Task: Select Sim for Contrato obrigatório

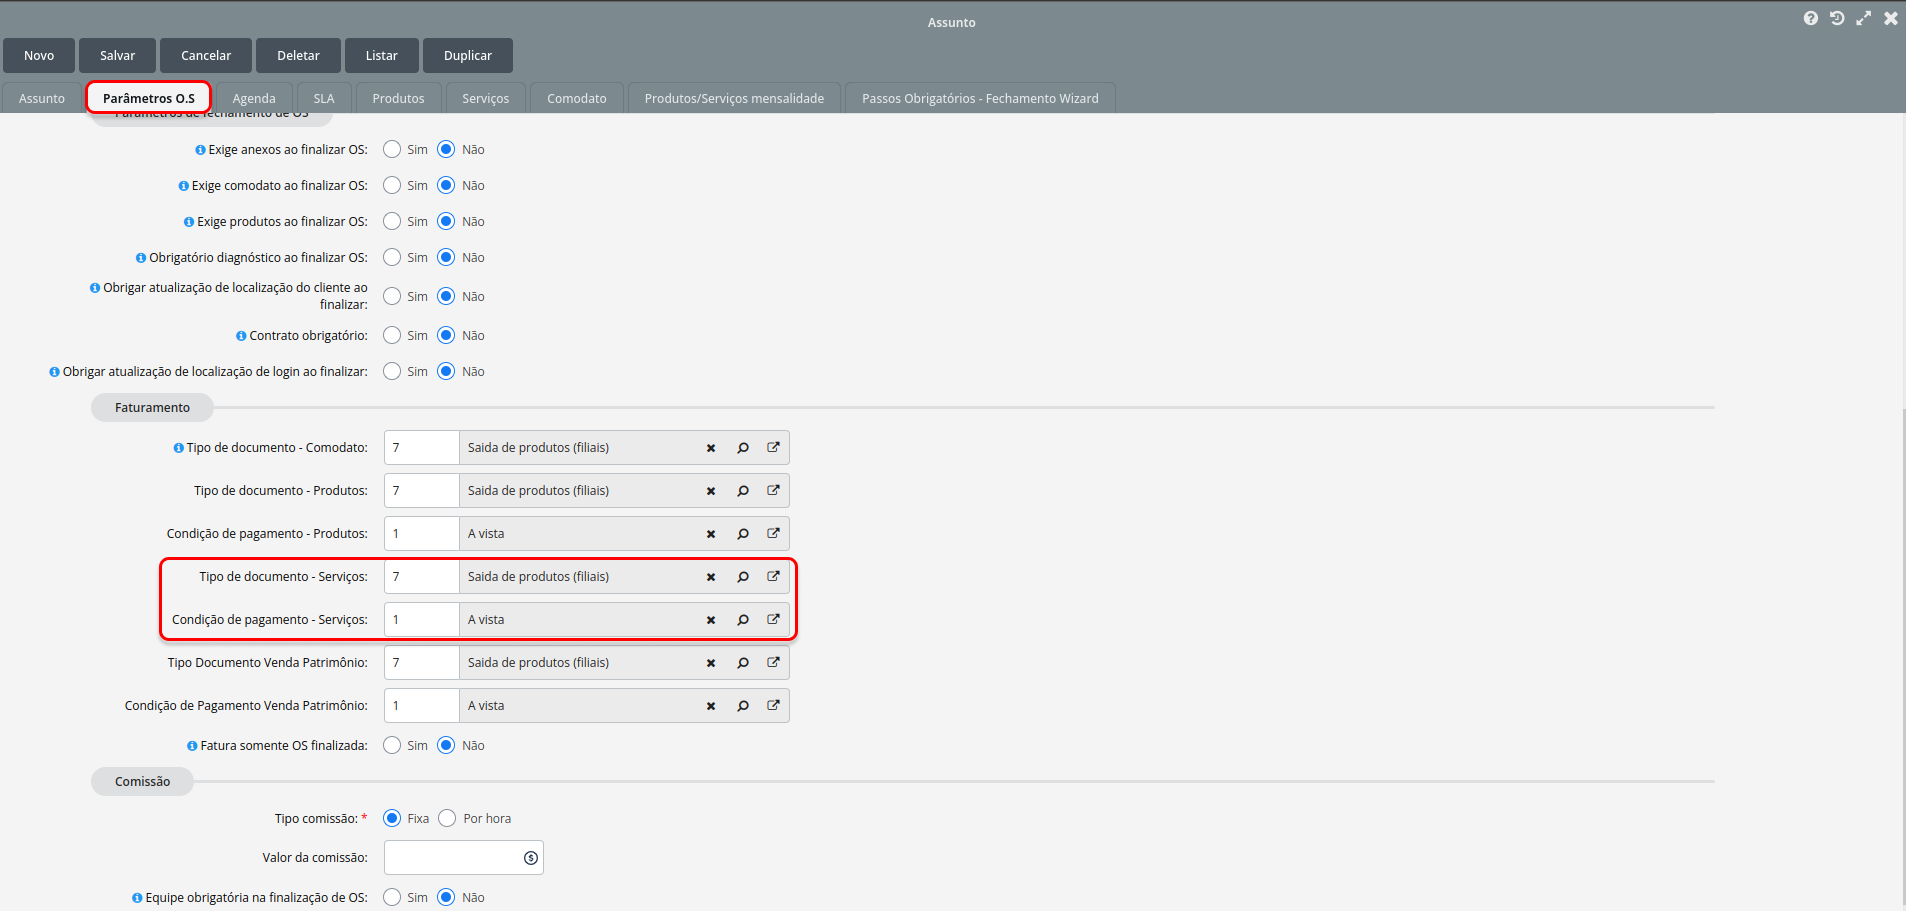Action: 392,335
